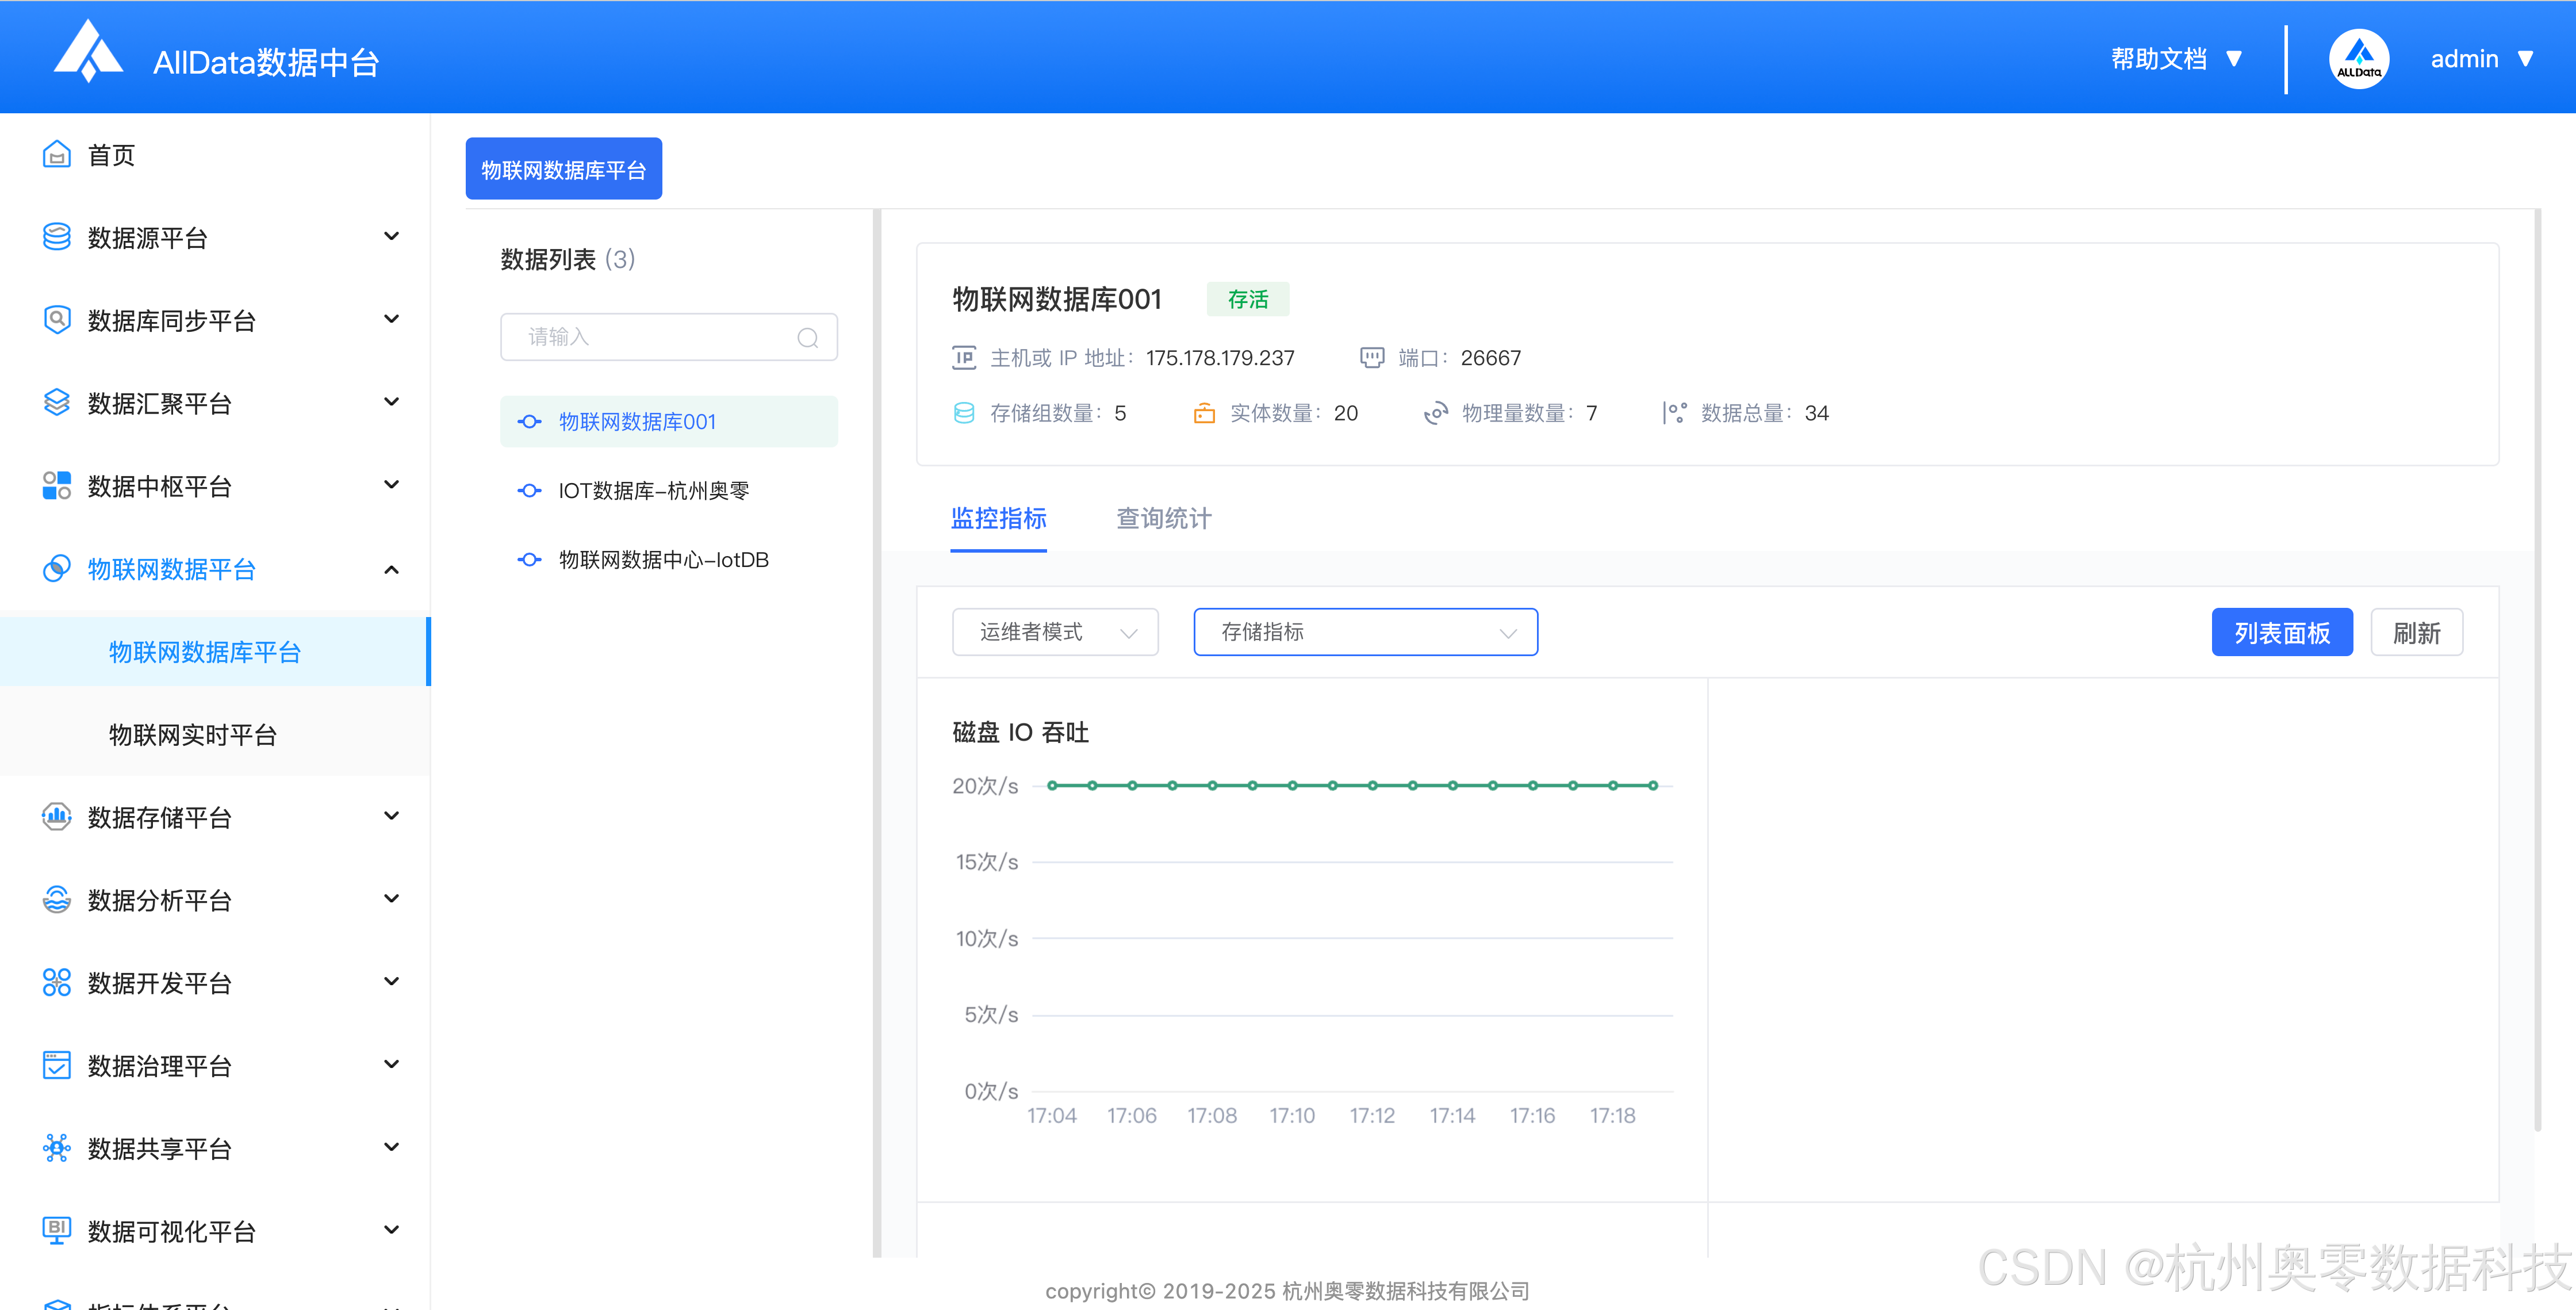The image size is (2576, 1310).
Task: Collapse the 物联网数据平台 menu chevron
Action: pos(392,570)
